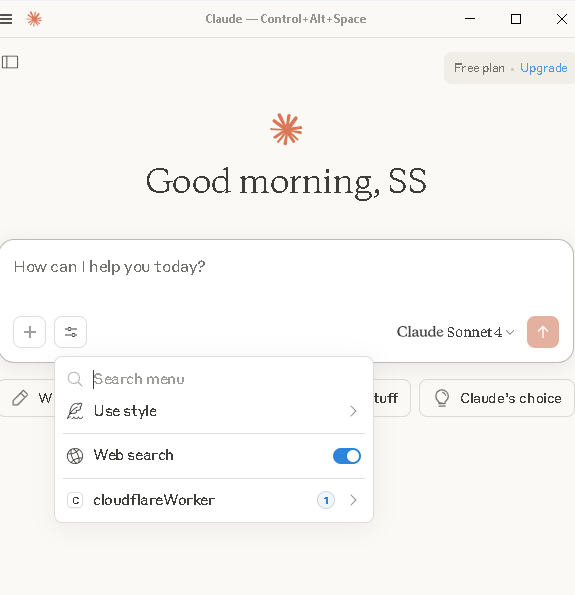Send message with the arrow button
Viewport: 575px width, 595px height.
[x=543, y=332]
